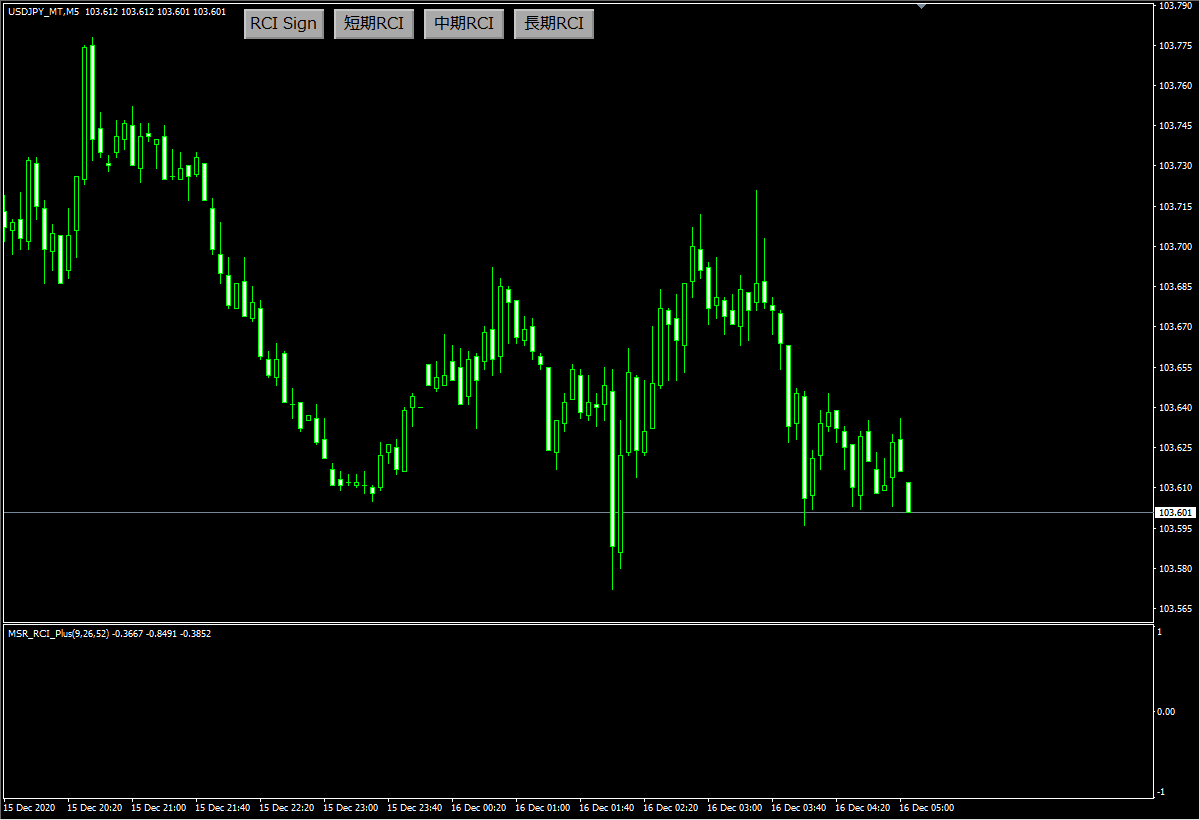The image size is (1200, 820).
Task: Click the tallest candle near 103.775 high
Action: coord(93,93)
